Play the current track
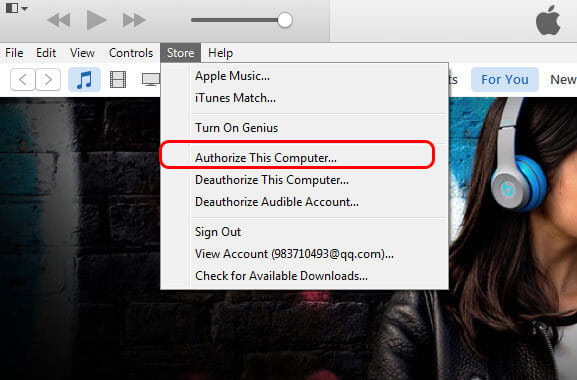Viewport: 577px width, 380px height. click(96, 20)
